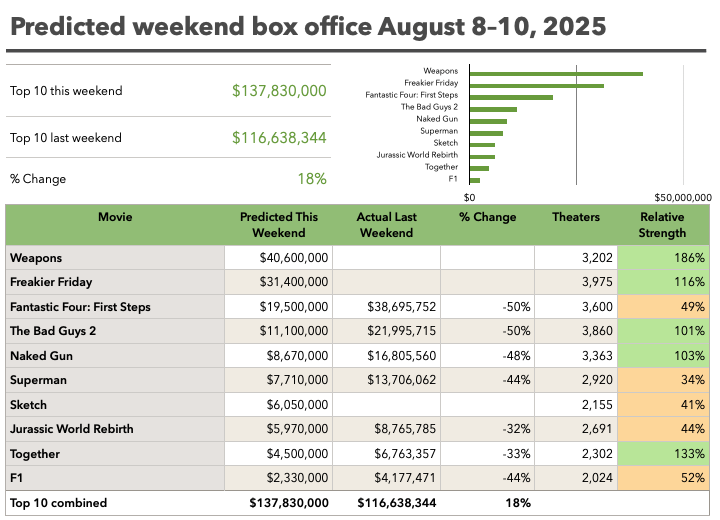Select the Top 10 this weekend value $137,830,000
Viewport: 720px width, 520px height.
coord(279,91)
